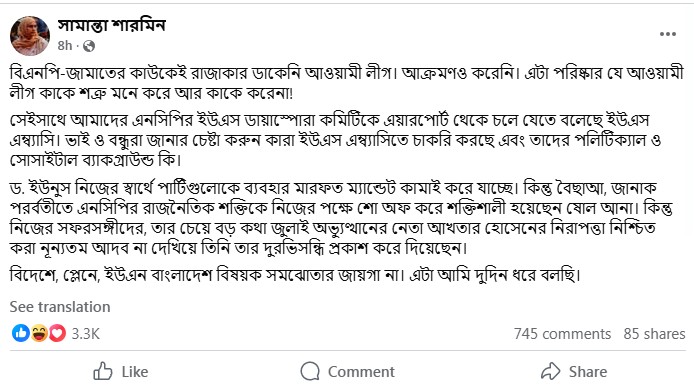Image resolution: width=694 pixels, height=391 pixels.
Task: Click the curved arrow Share icon
Action: pyautogui.click(x=551, y=371)
